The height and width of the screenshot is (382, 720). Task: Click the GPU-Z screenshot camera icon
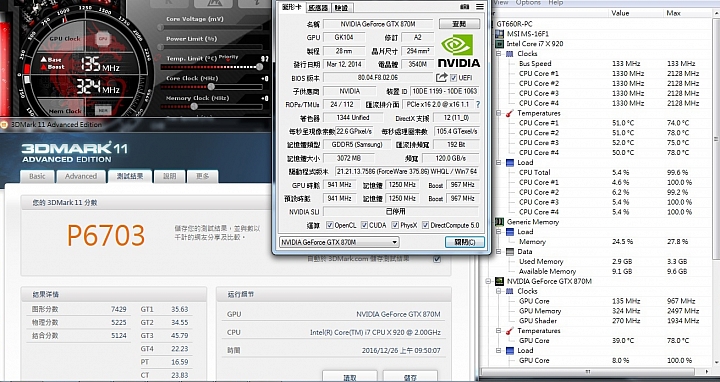click(465, 7)
